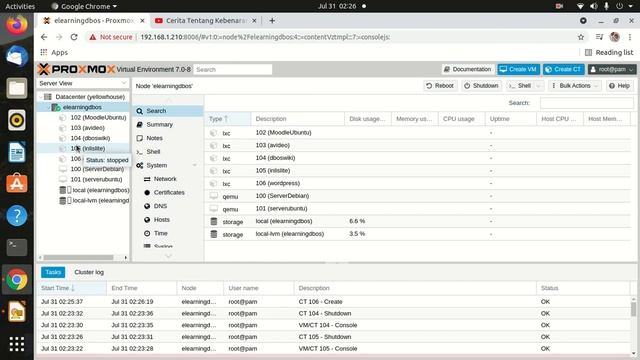Image resolution: width=640 pixels, height=360 pixels.
Task: Collapse the Datacenter (yellowhouse) tree node
Action: tap(40, 97)
